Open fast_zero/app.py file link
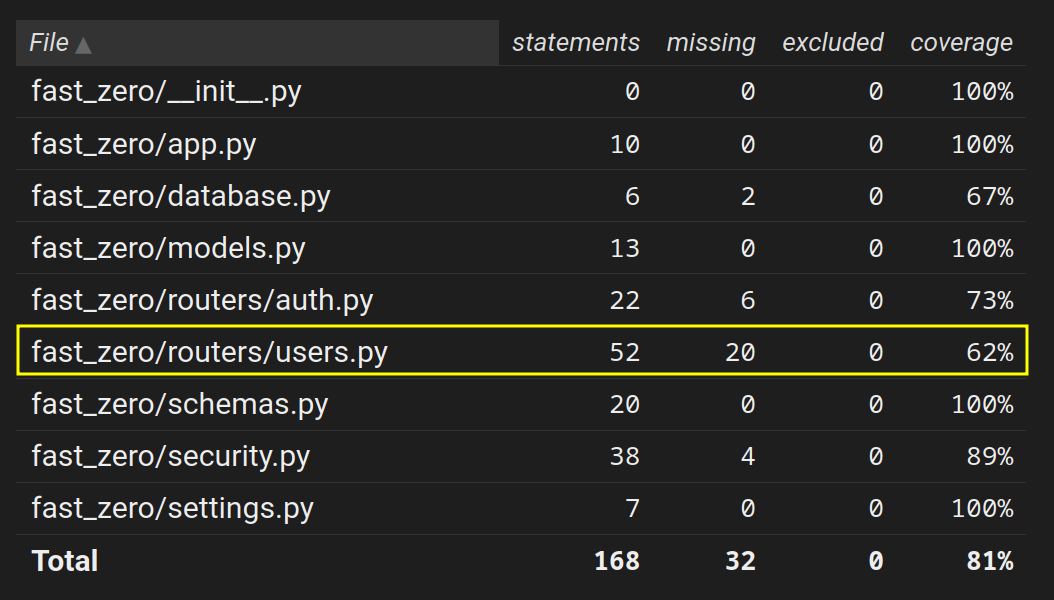1054x600 pixels. 144,144
